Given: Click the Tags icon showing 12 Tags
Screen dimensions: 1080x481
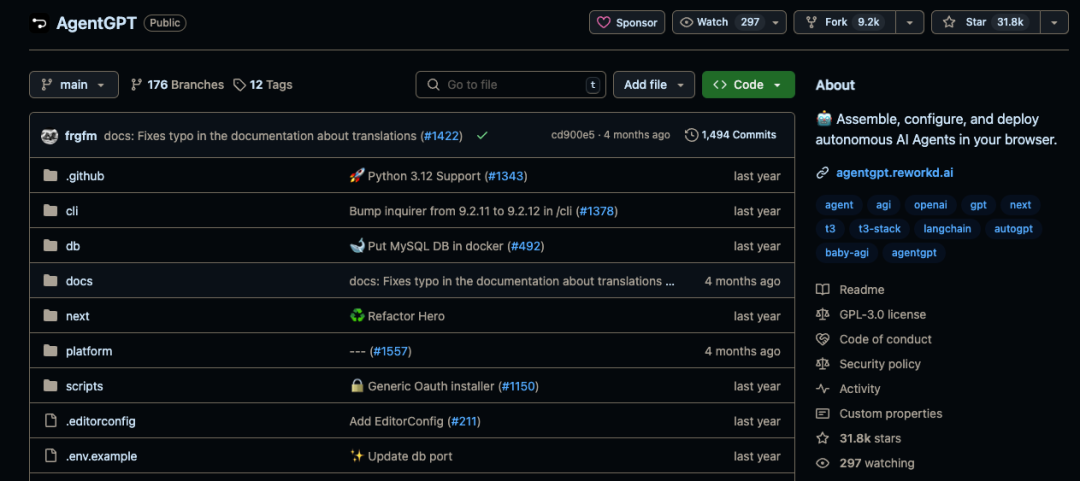Looking at the screenshot, I should click(x=239, y=85).
